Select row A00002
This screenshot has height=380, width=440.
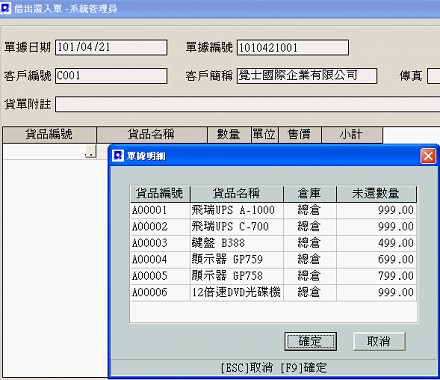[x=273, y=227]
